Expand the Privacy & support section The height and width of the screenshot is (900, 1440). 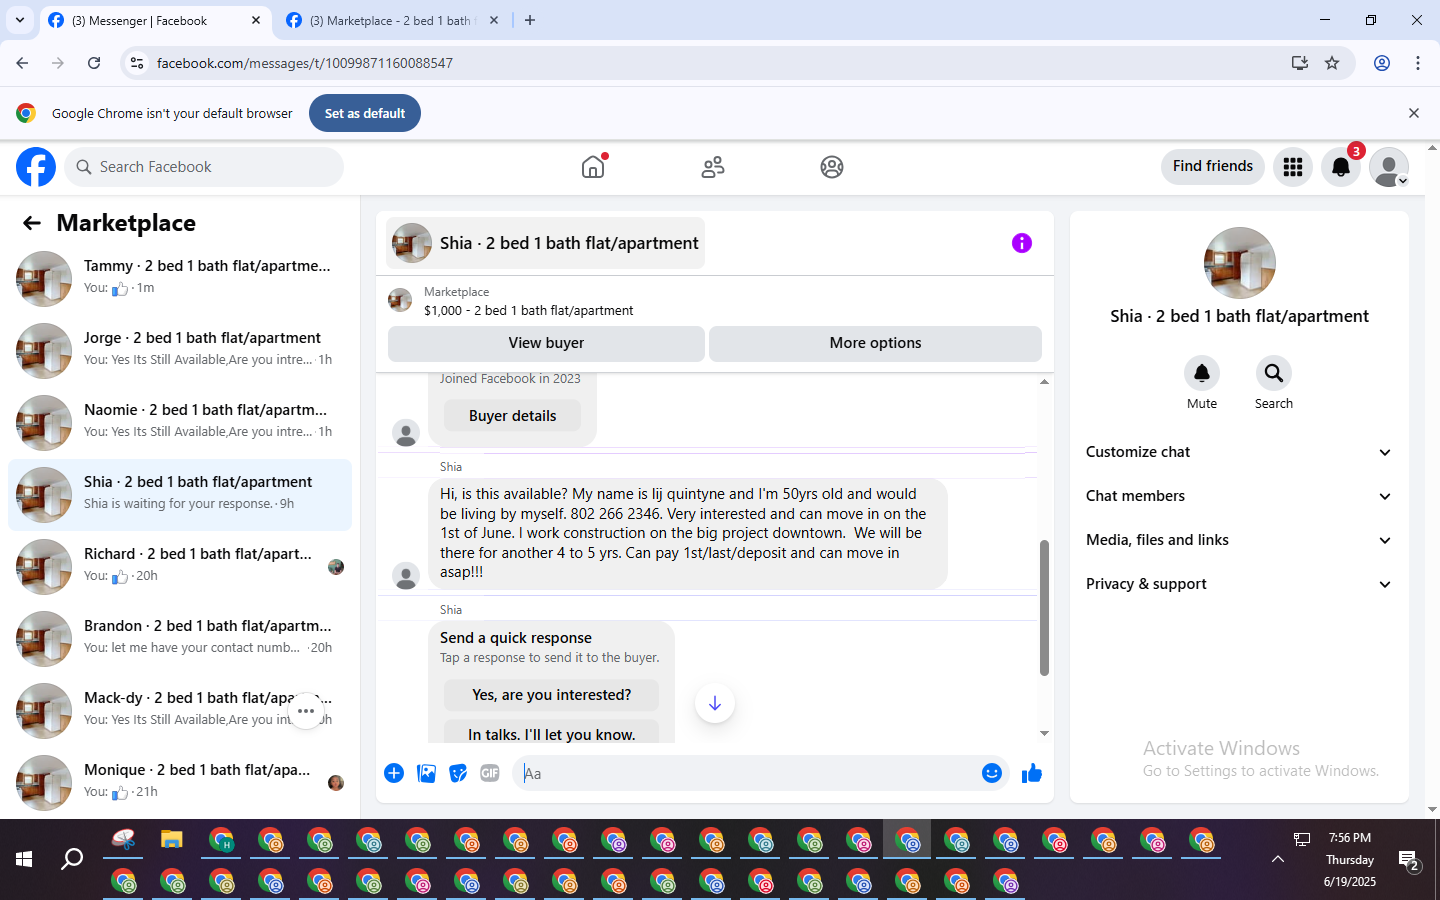point(1238,584)
